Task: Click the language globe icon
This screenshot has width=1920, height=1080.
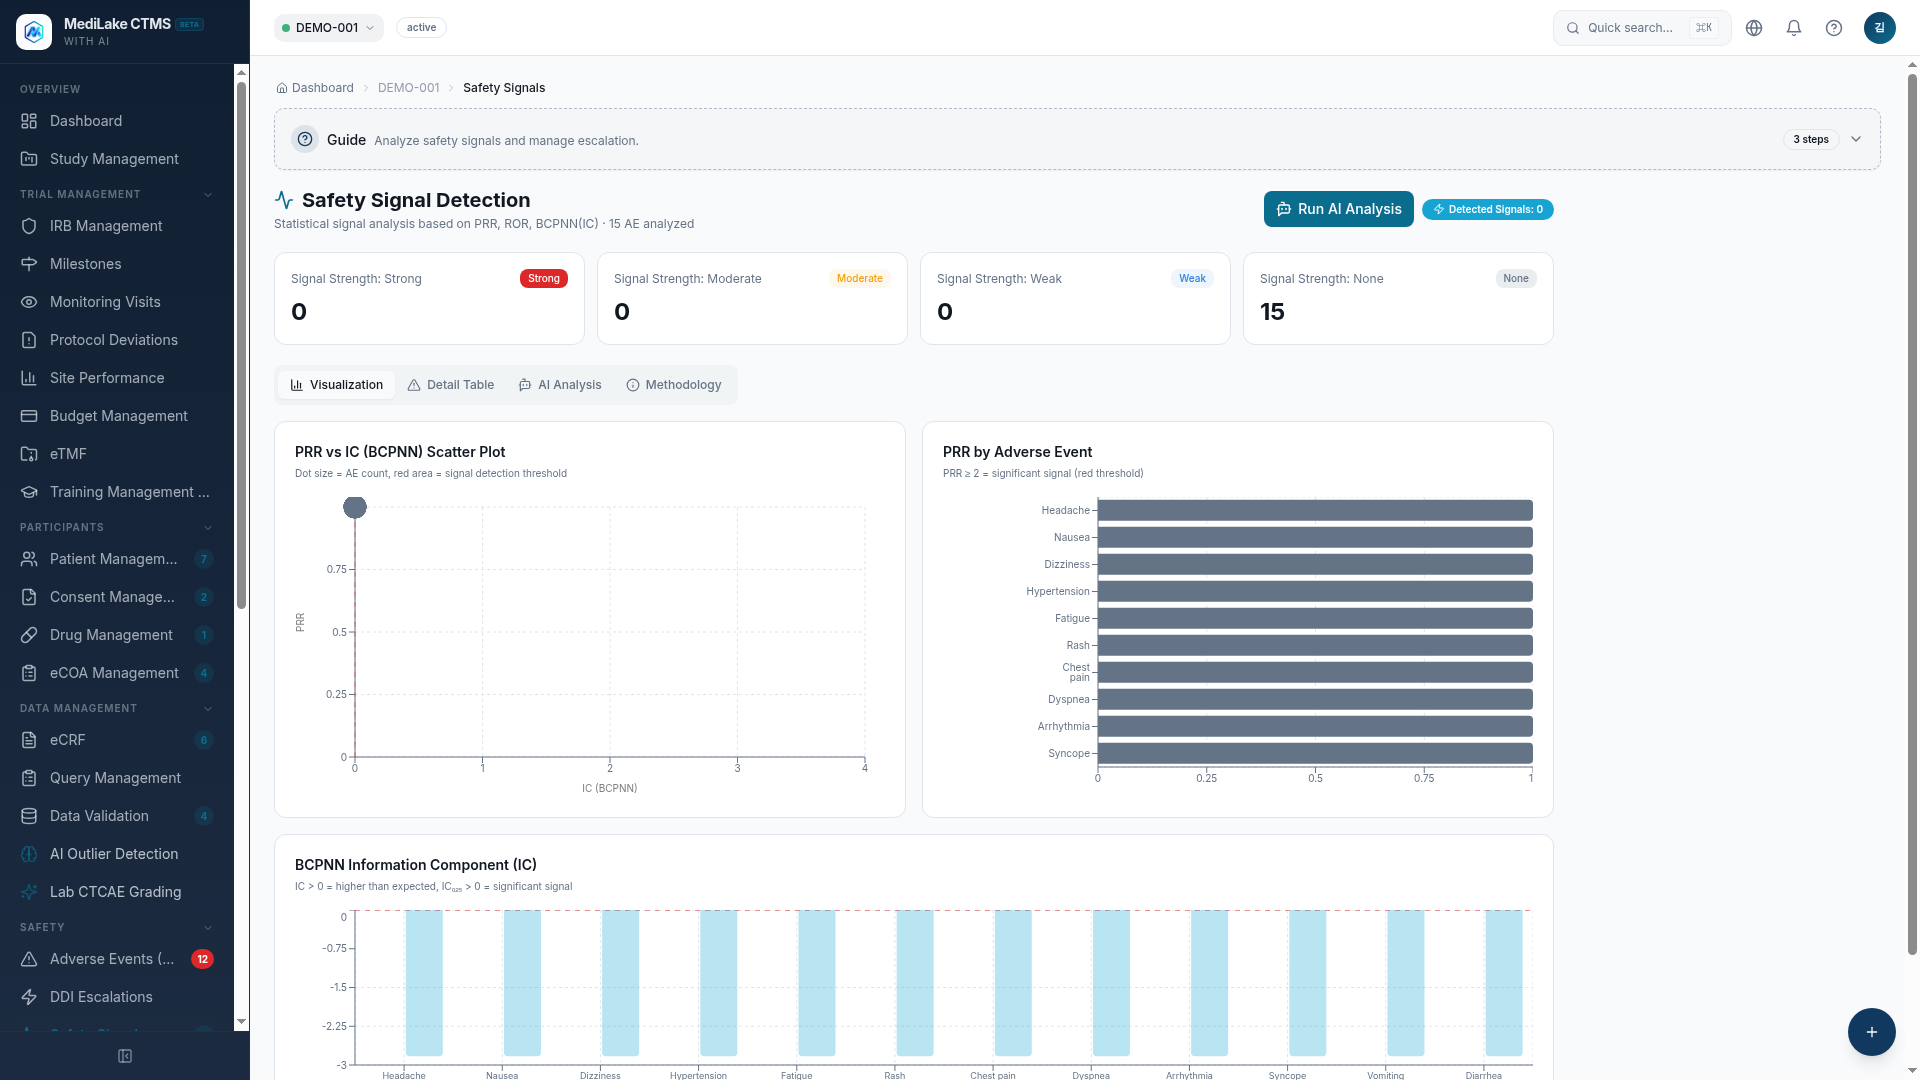Action: click(x=1754, y=28)
